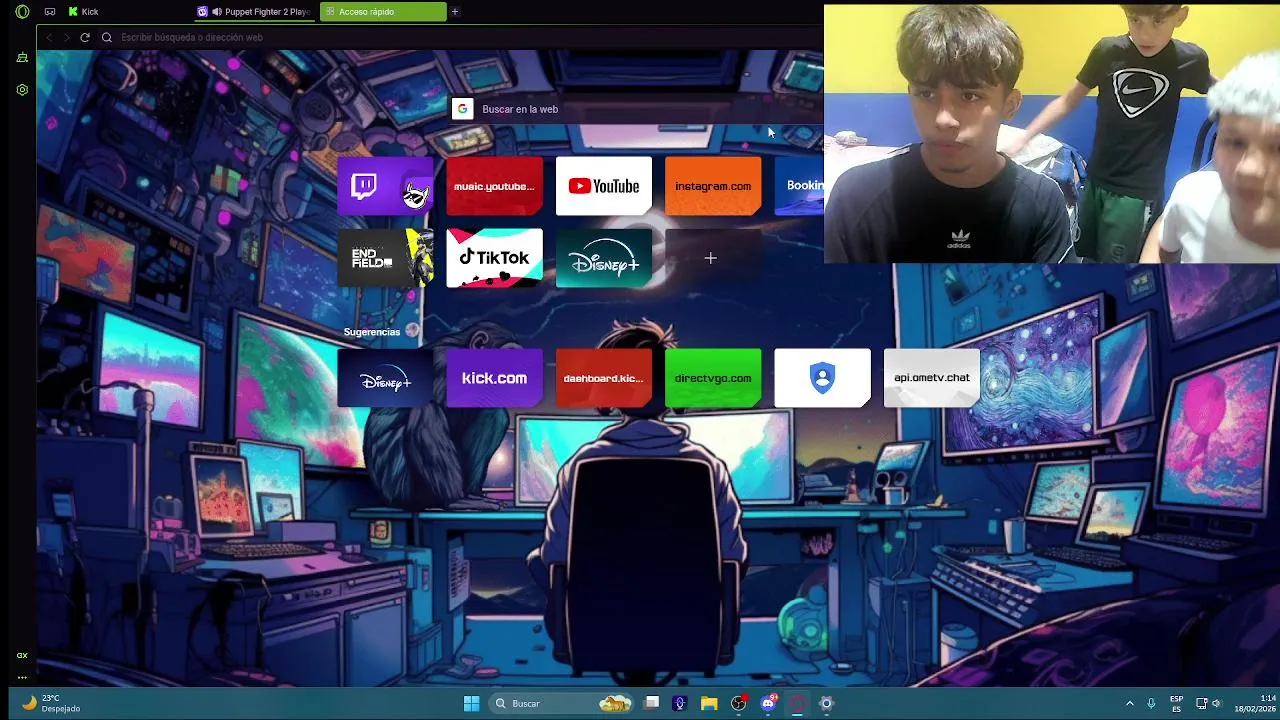Open the directvgo.com suggestion tile
The image size is (1280, 720).
pyautogui.click(x=713, y=378)
